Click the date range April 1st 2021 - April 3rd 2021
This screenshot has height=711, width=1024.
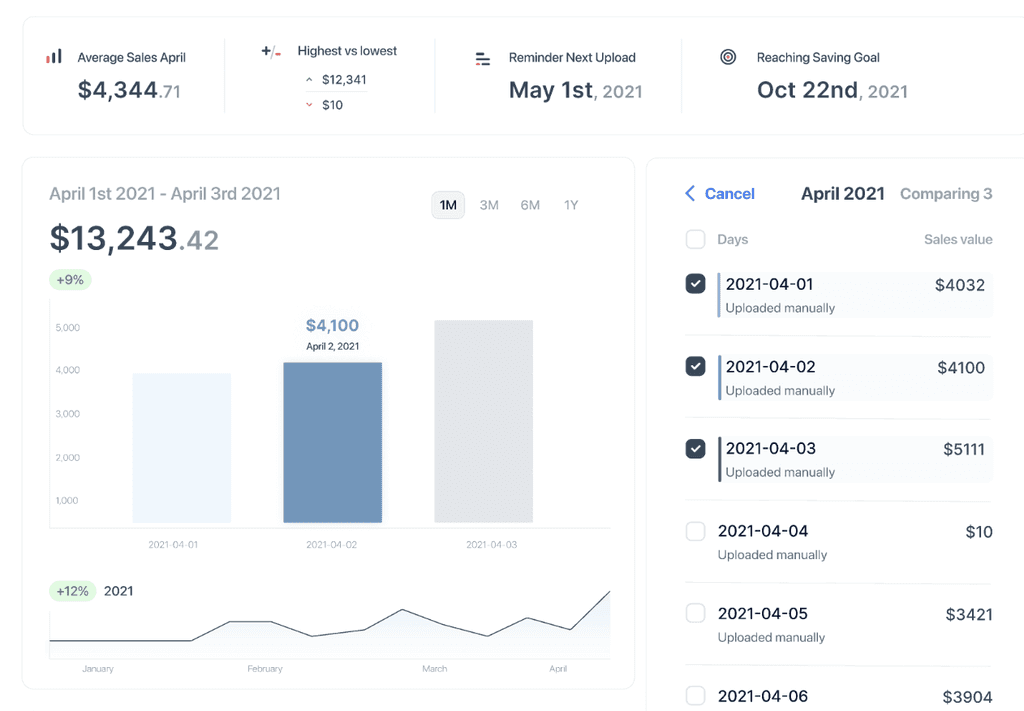tap(165, 194)
